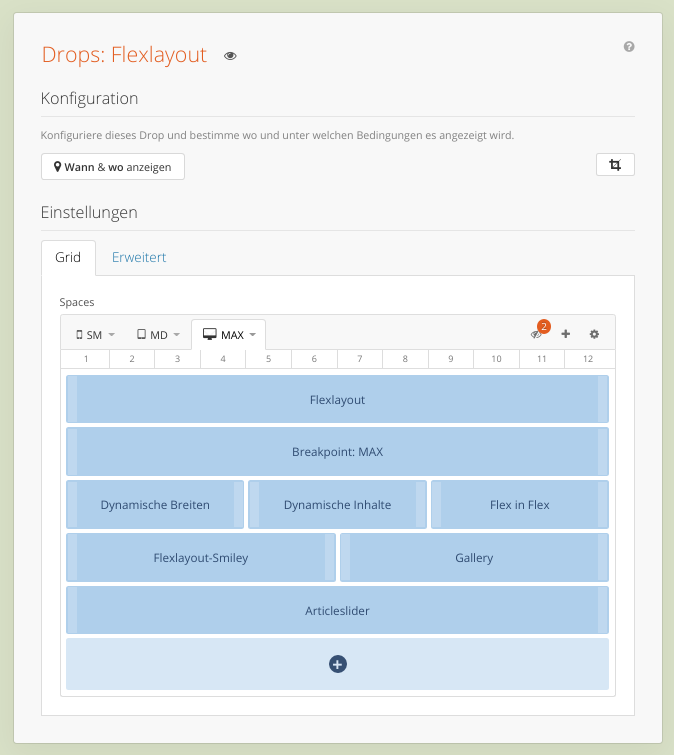Image resolution: width=674 pixels, height=755 pixels.
Task: Click the phone icon on the SM tab
Action: (79, 334)
